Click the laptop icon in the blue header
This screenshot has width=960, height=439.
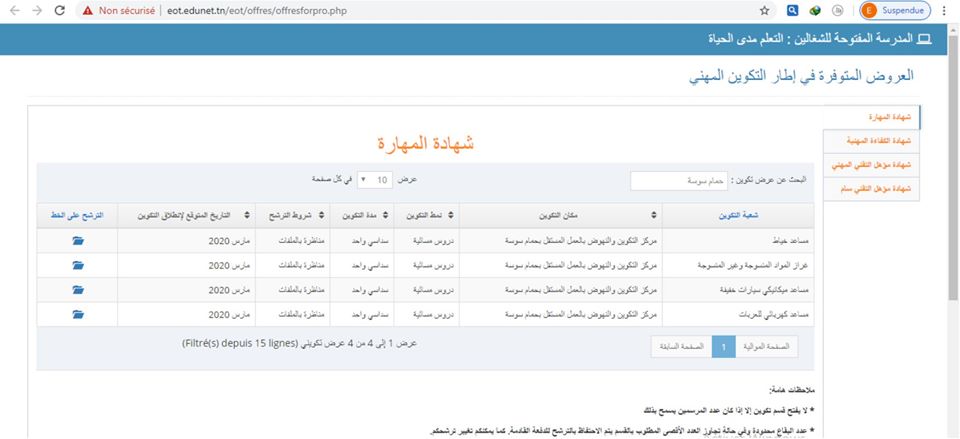pyautogui.click(x=924, y=39)
